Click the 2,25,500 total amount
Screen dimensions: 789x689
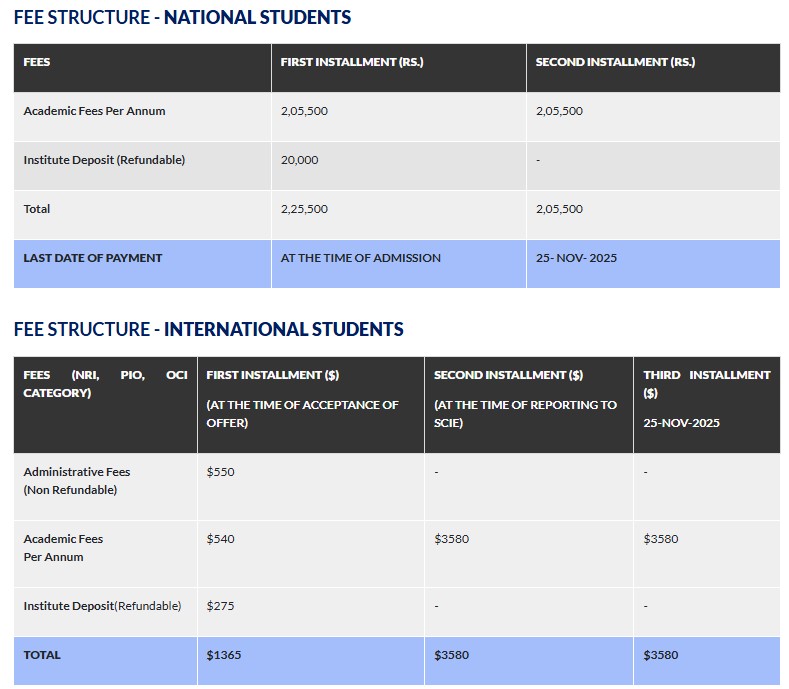click(304, 209)
